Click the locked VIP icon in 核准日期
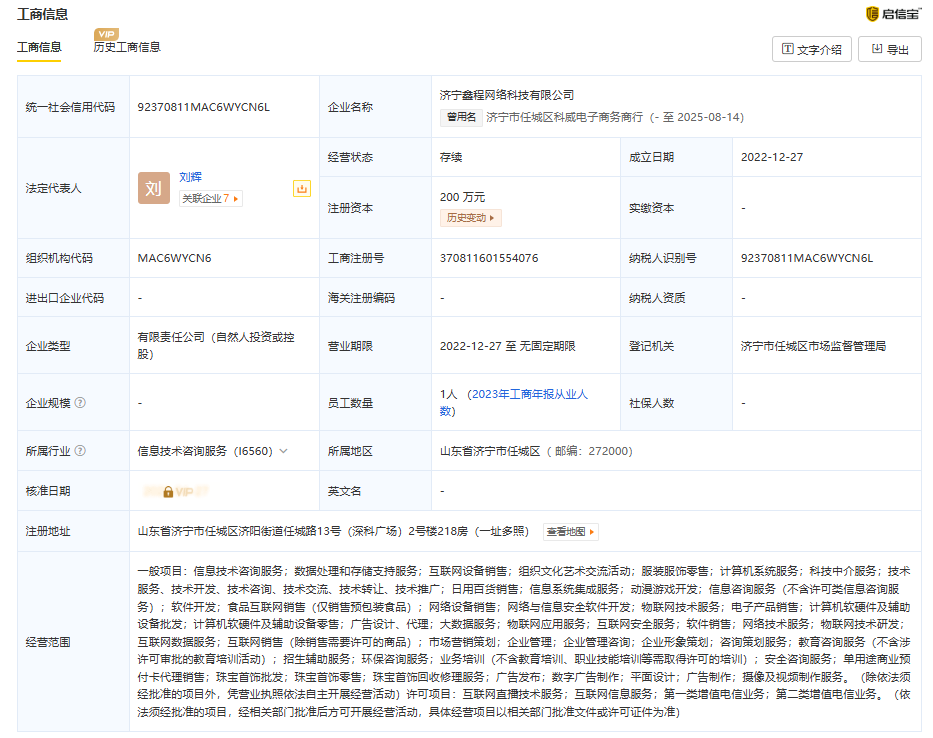933x738 pixels. point(169,492)
